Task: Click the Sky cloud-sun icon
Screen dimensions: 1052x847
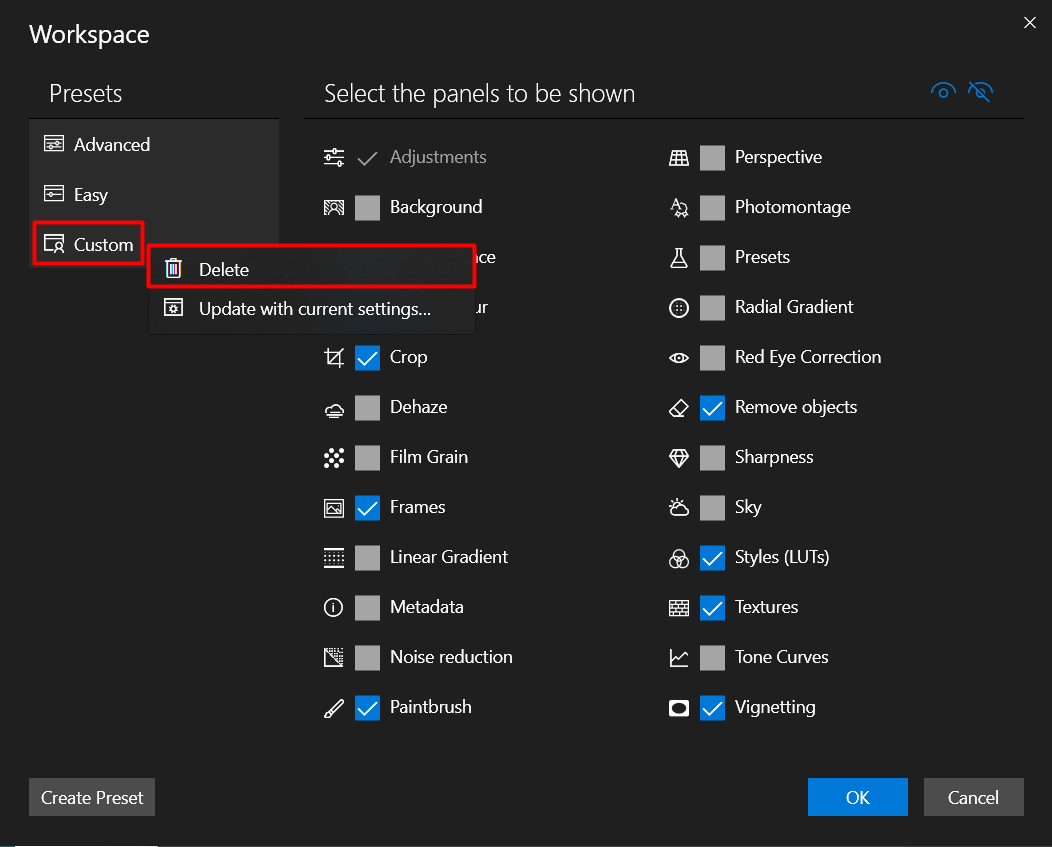Action: (x=679, y=507)
